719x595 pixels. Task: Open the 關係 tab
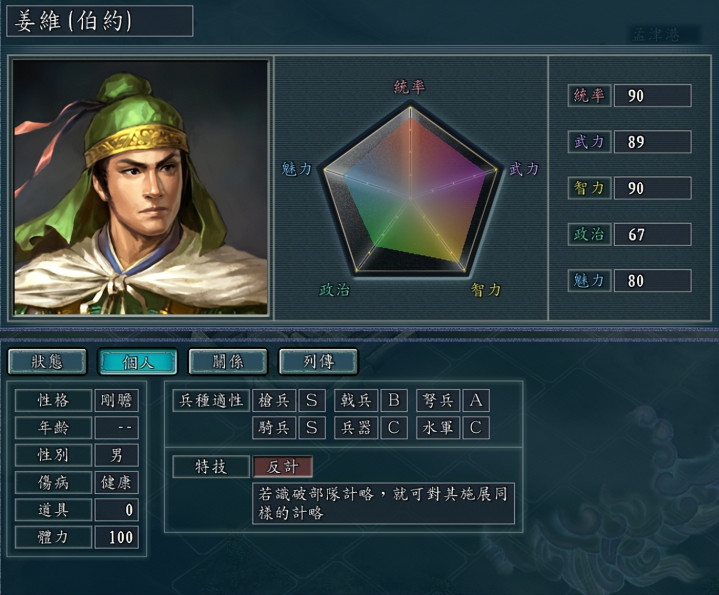(227, 361)
